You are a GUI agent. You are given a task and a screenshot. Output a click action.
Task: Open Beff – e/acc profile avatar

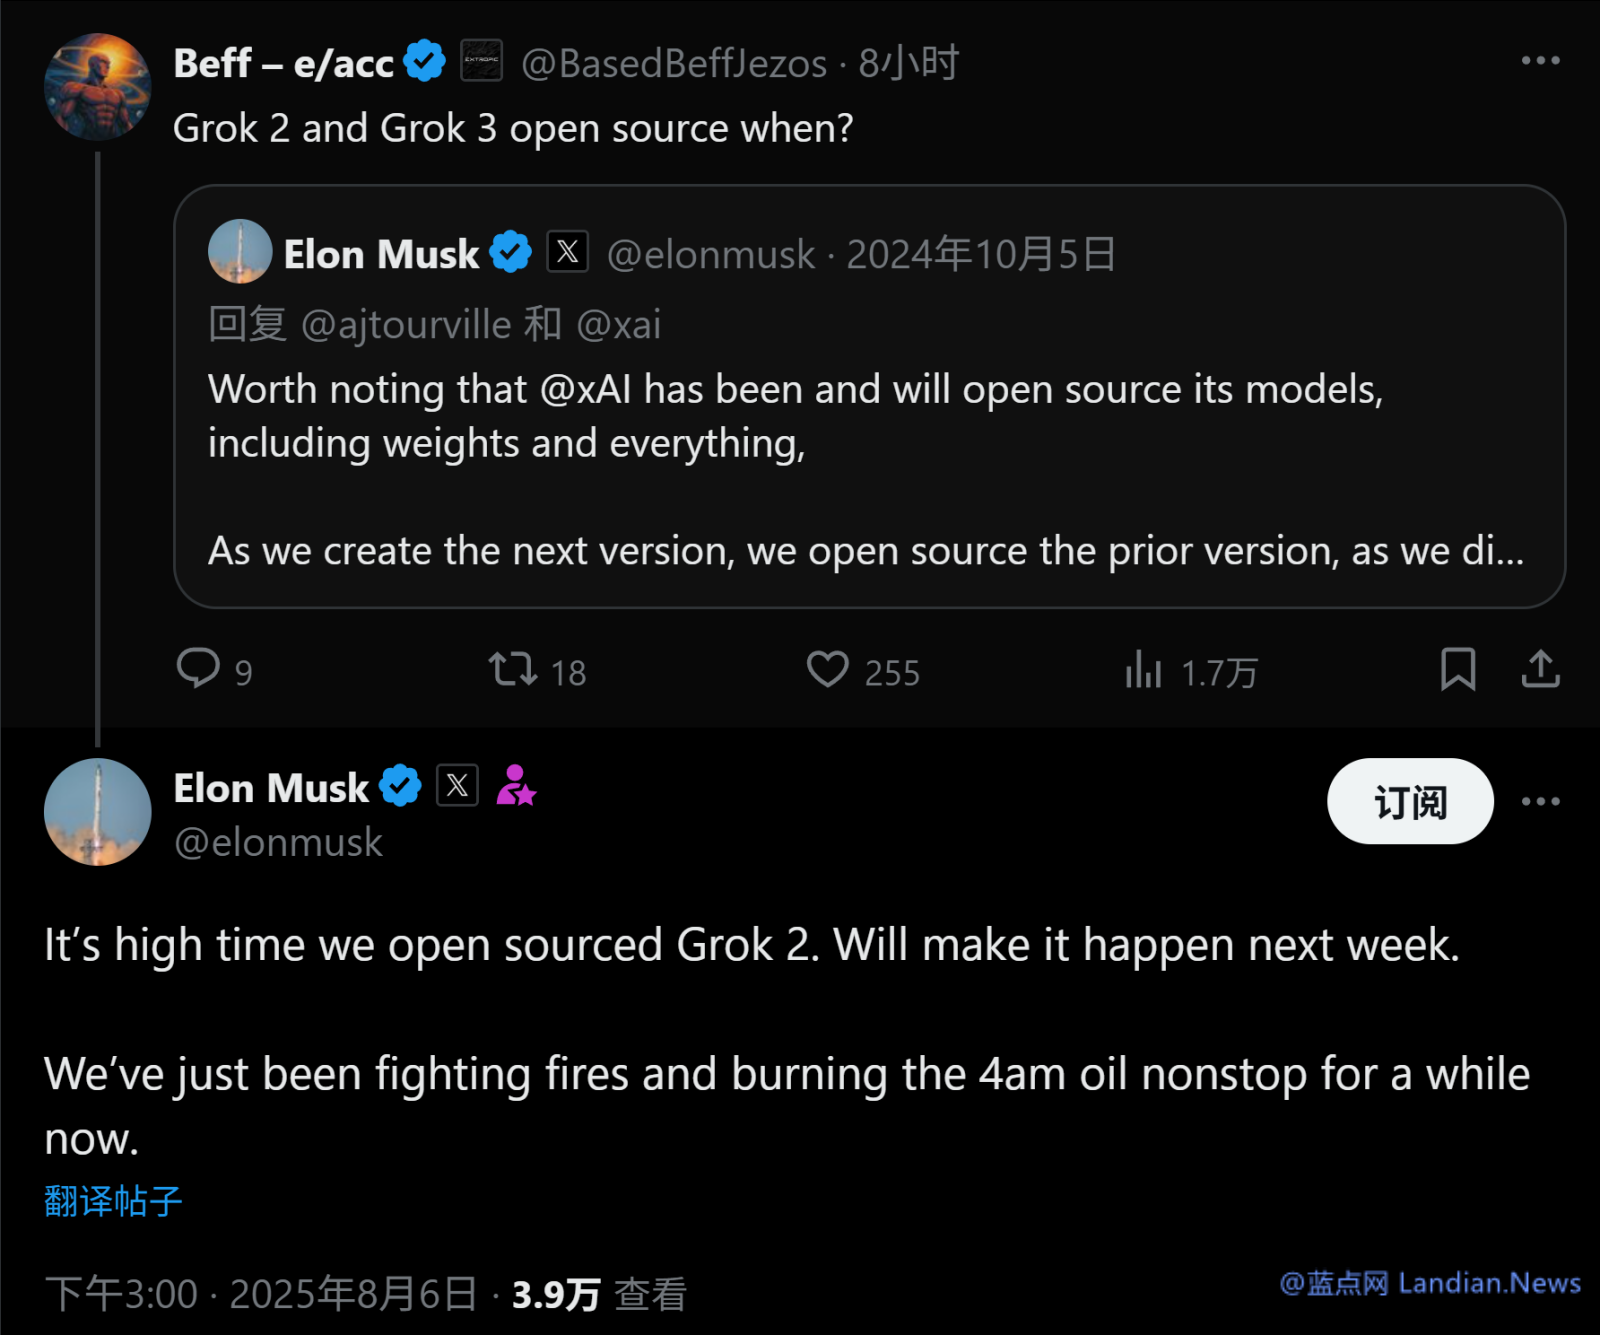(97, 87)
